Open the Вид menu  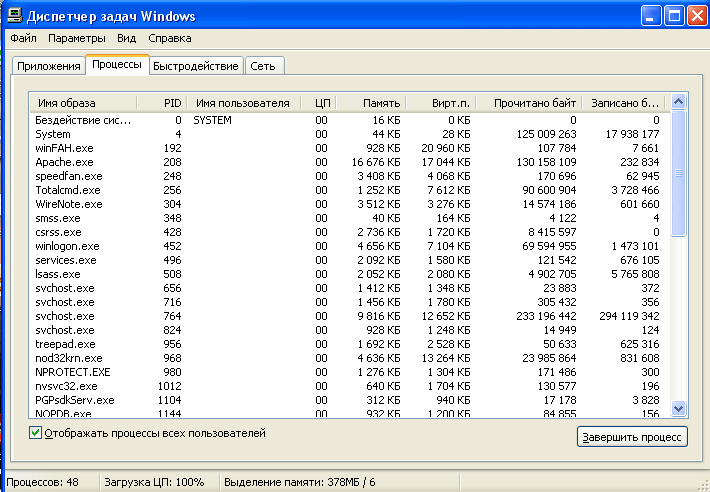(126, 38)
